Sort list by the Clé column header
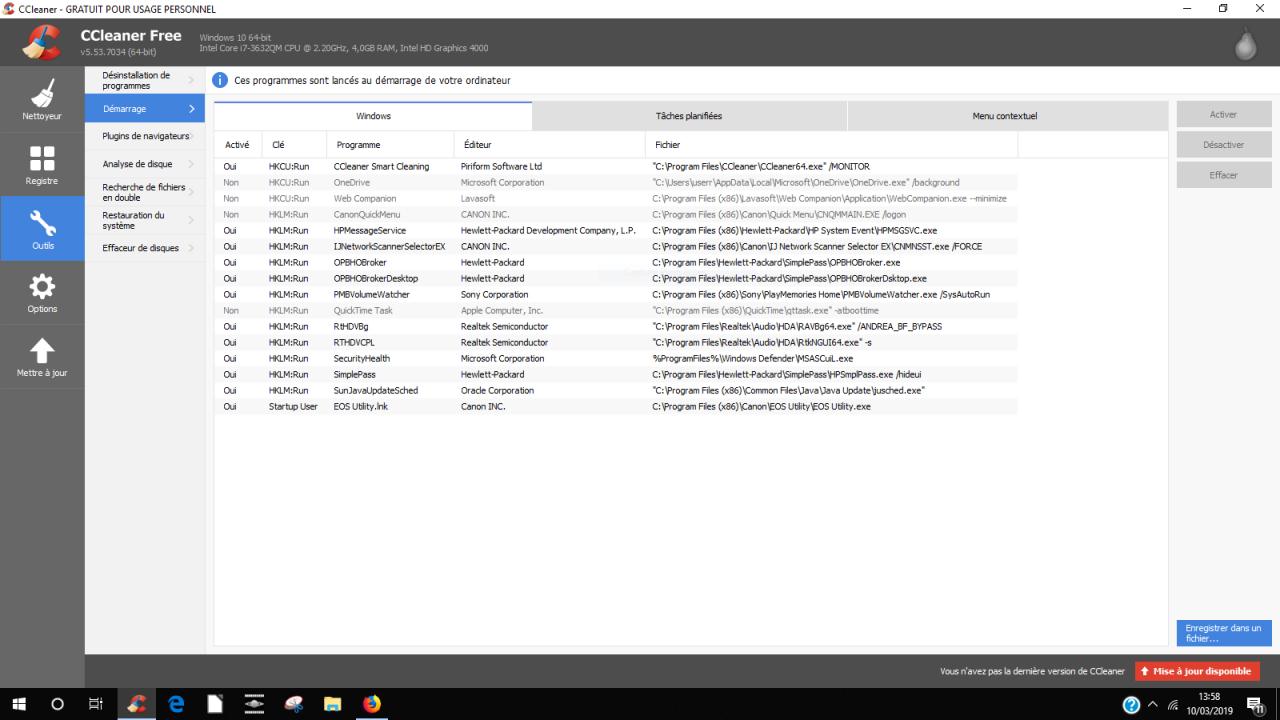This screenshot has width=1280, height=720. pyautogui.click(x=295, y=145)
